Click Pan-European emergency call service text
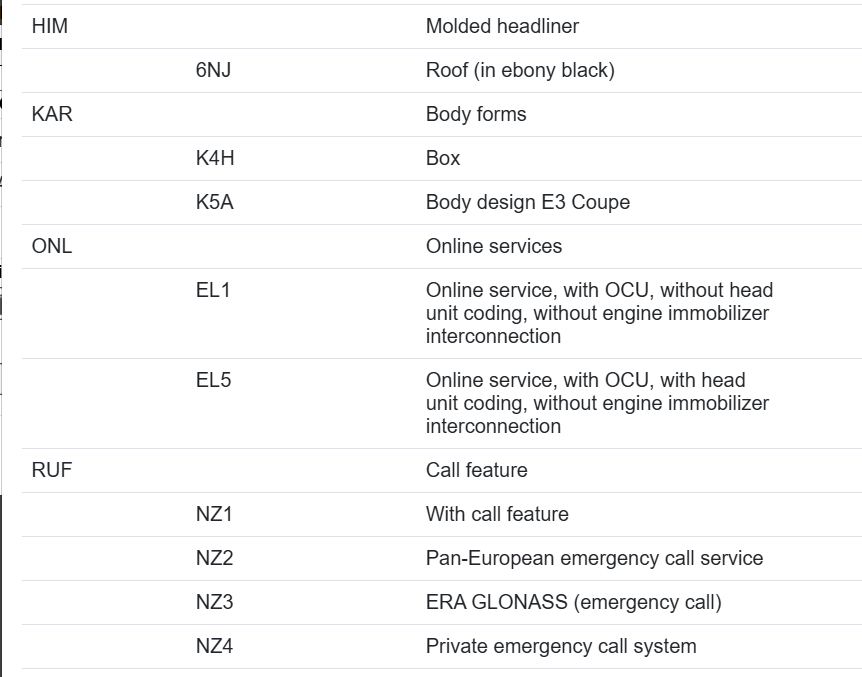The width and height of the screenshot is (862, 677). coord(594,558)
